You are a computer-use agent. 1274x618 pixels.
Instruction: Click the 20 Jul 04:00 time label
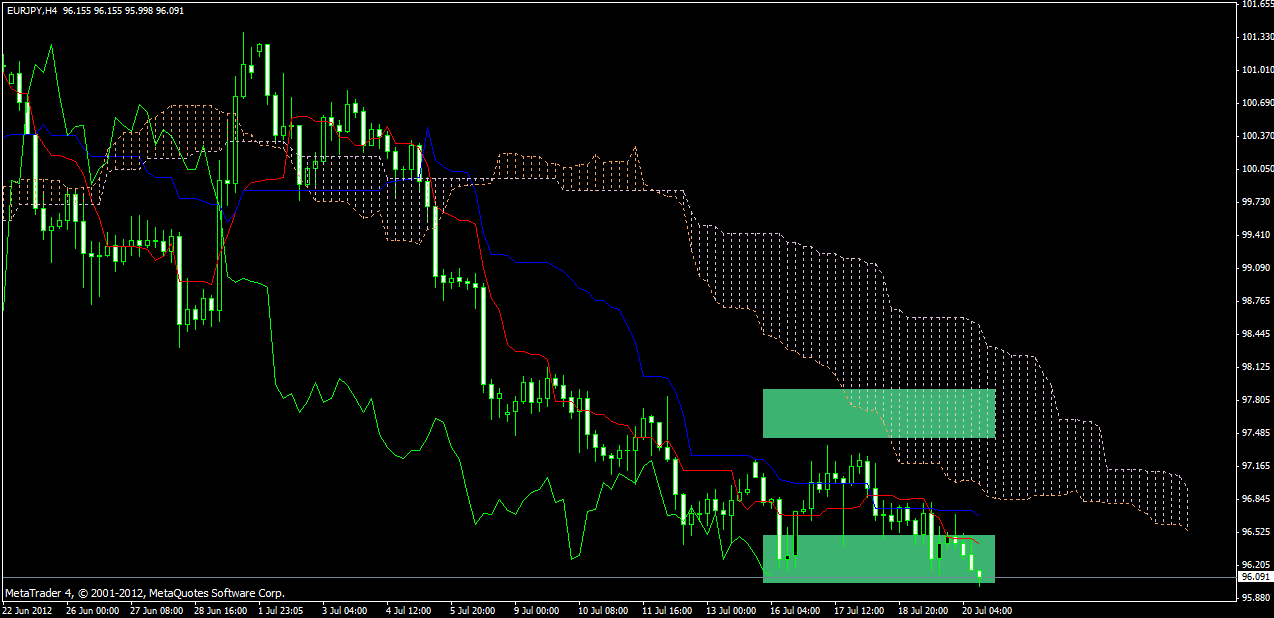pos(985,609)
